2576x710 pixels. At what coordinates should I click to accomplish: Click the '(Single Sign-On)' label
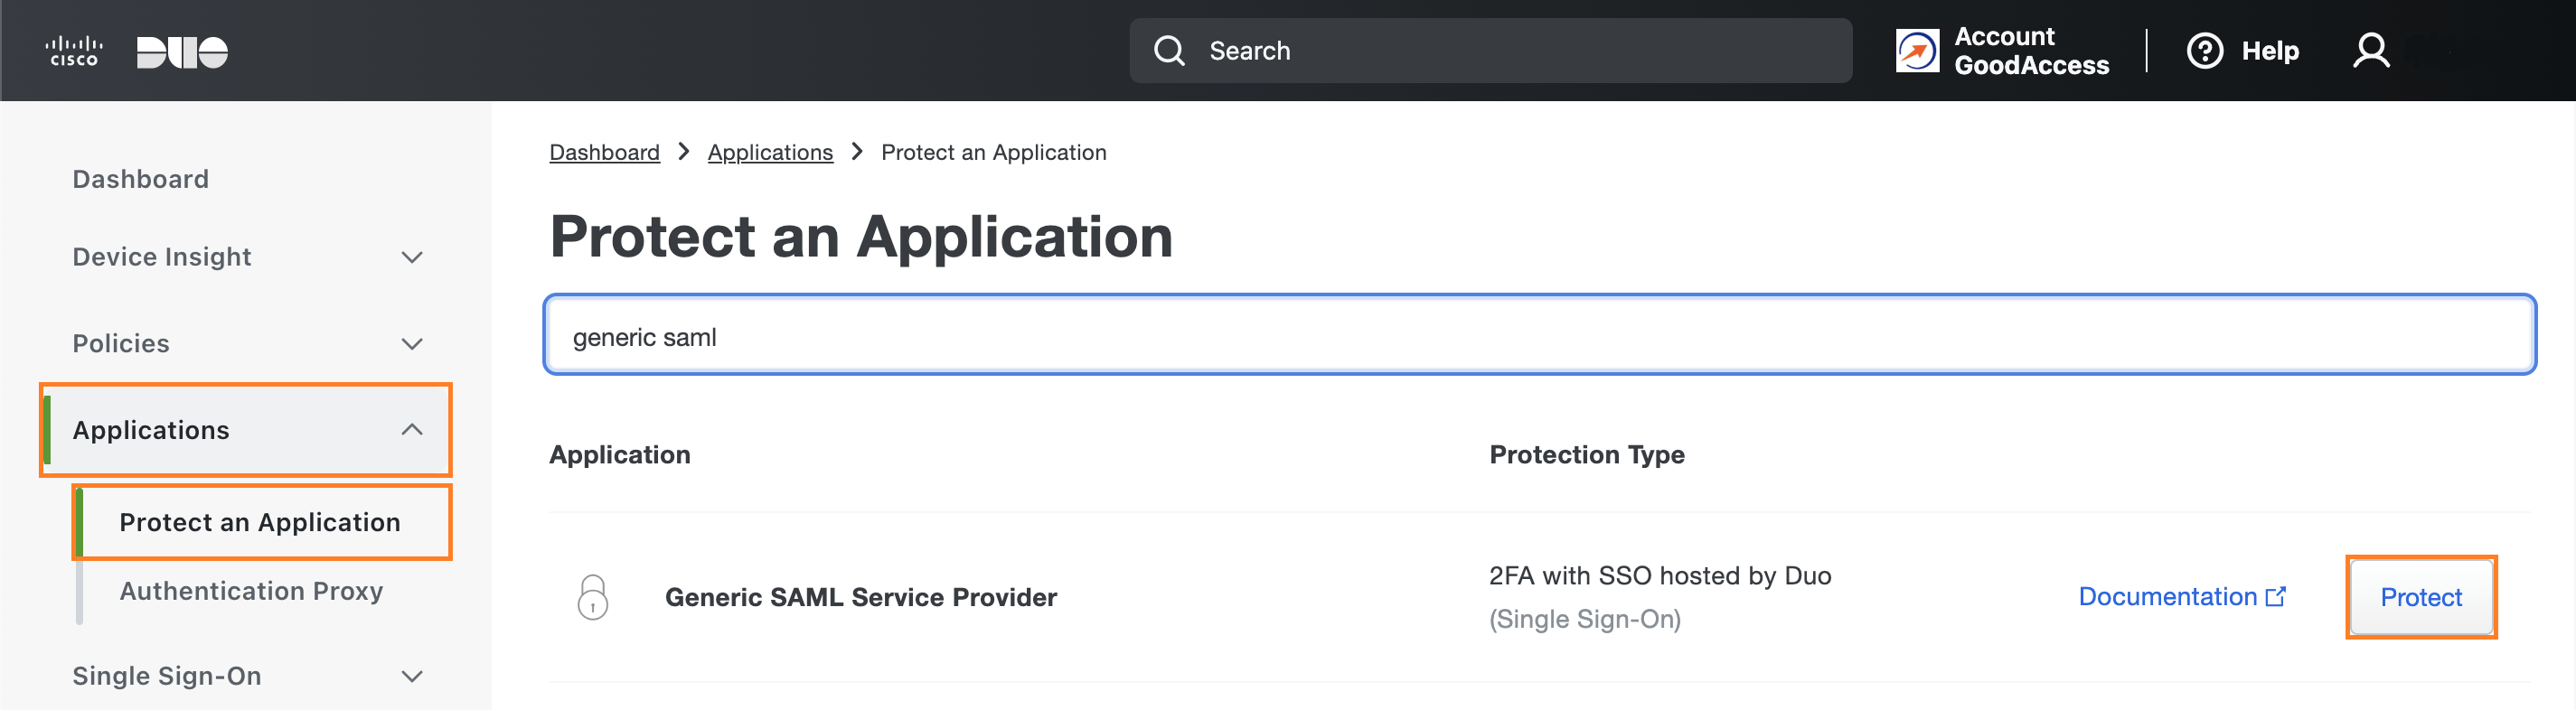(1585, 619)
